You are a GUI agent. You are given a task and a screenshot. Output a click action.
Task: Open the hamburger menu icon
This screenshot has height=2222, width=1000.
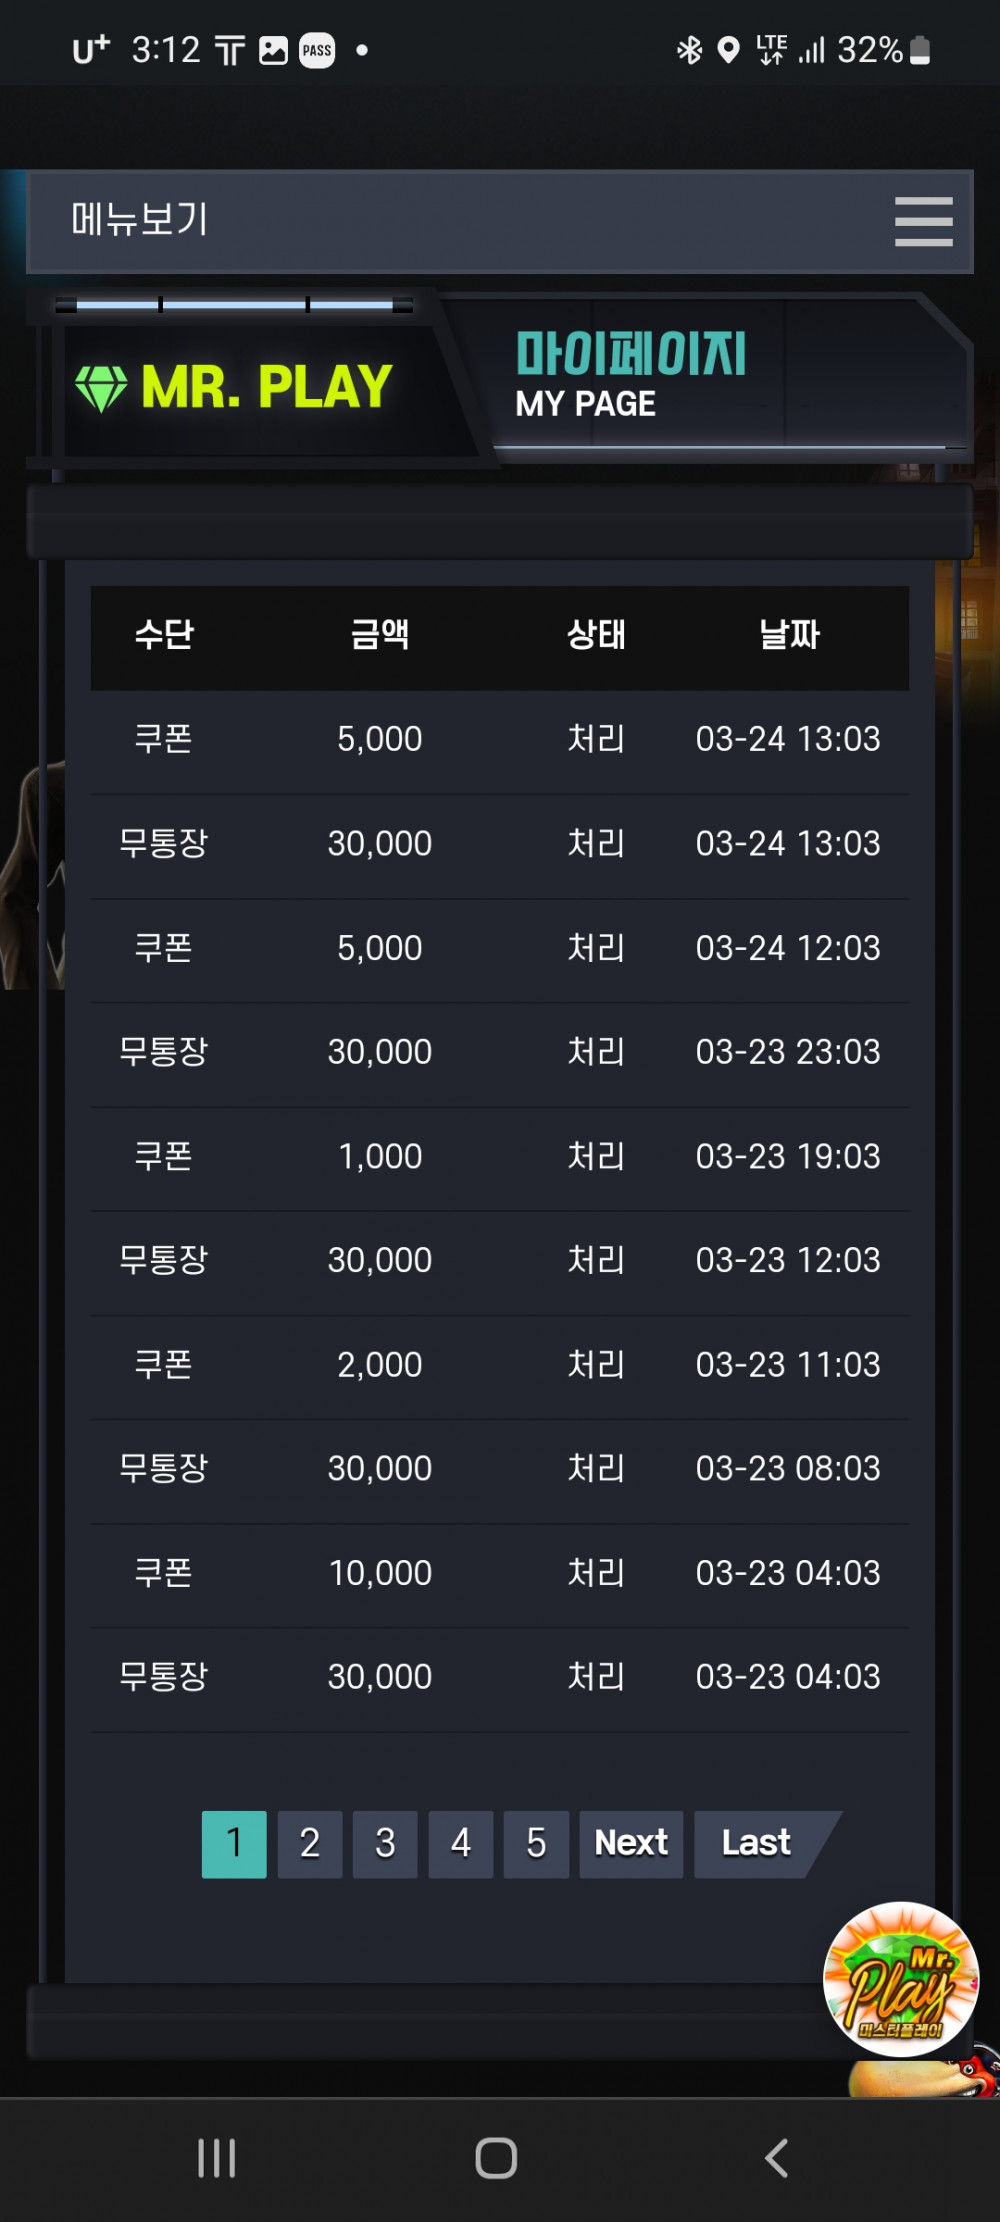point(923,221)
